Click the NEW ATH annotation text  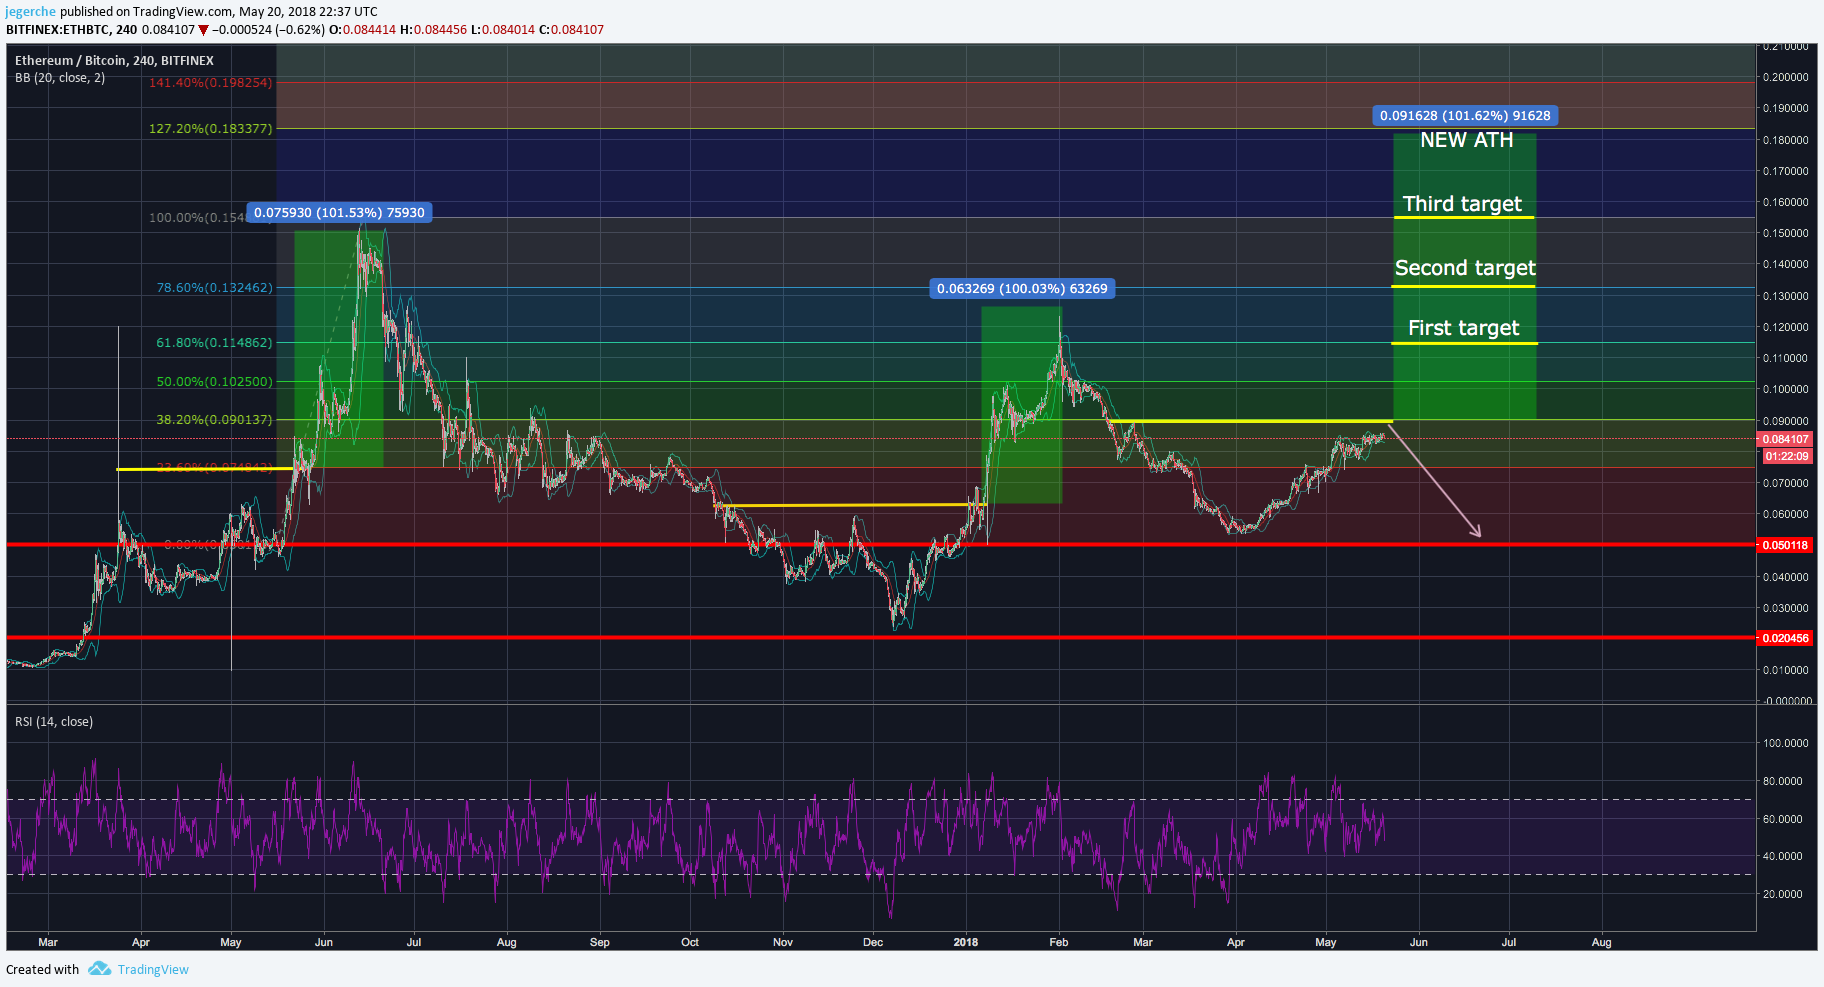tap(1467, 140)
